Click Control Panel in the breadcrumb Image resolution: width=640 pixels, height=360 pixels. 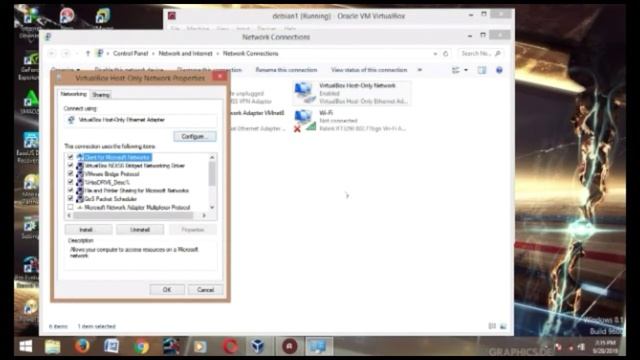click(x=131, y=53)
